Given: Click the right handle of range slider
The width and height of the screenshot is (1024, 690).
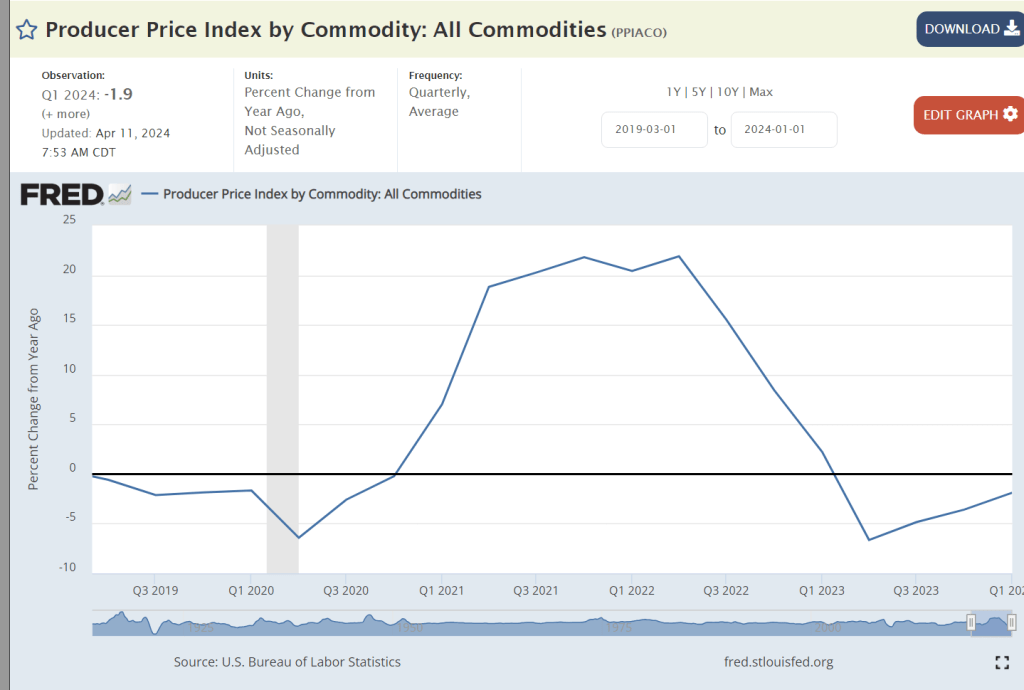Looking at the screenshot, I should coord(1011,623).
